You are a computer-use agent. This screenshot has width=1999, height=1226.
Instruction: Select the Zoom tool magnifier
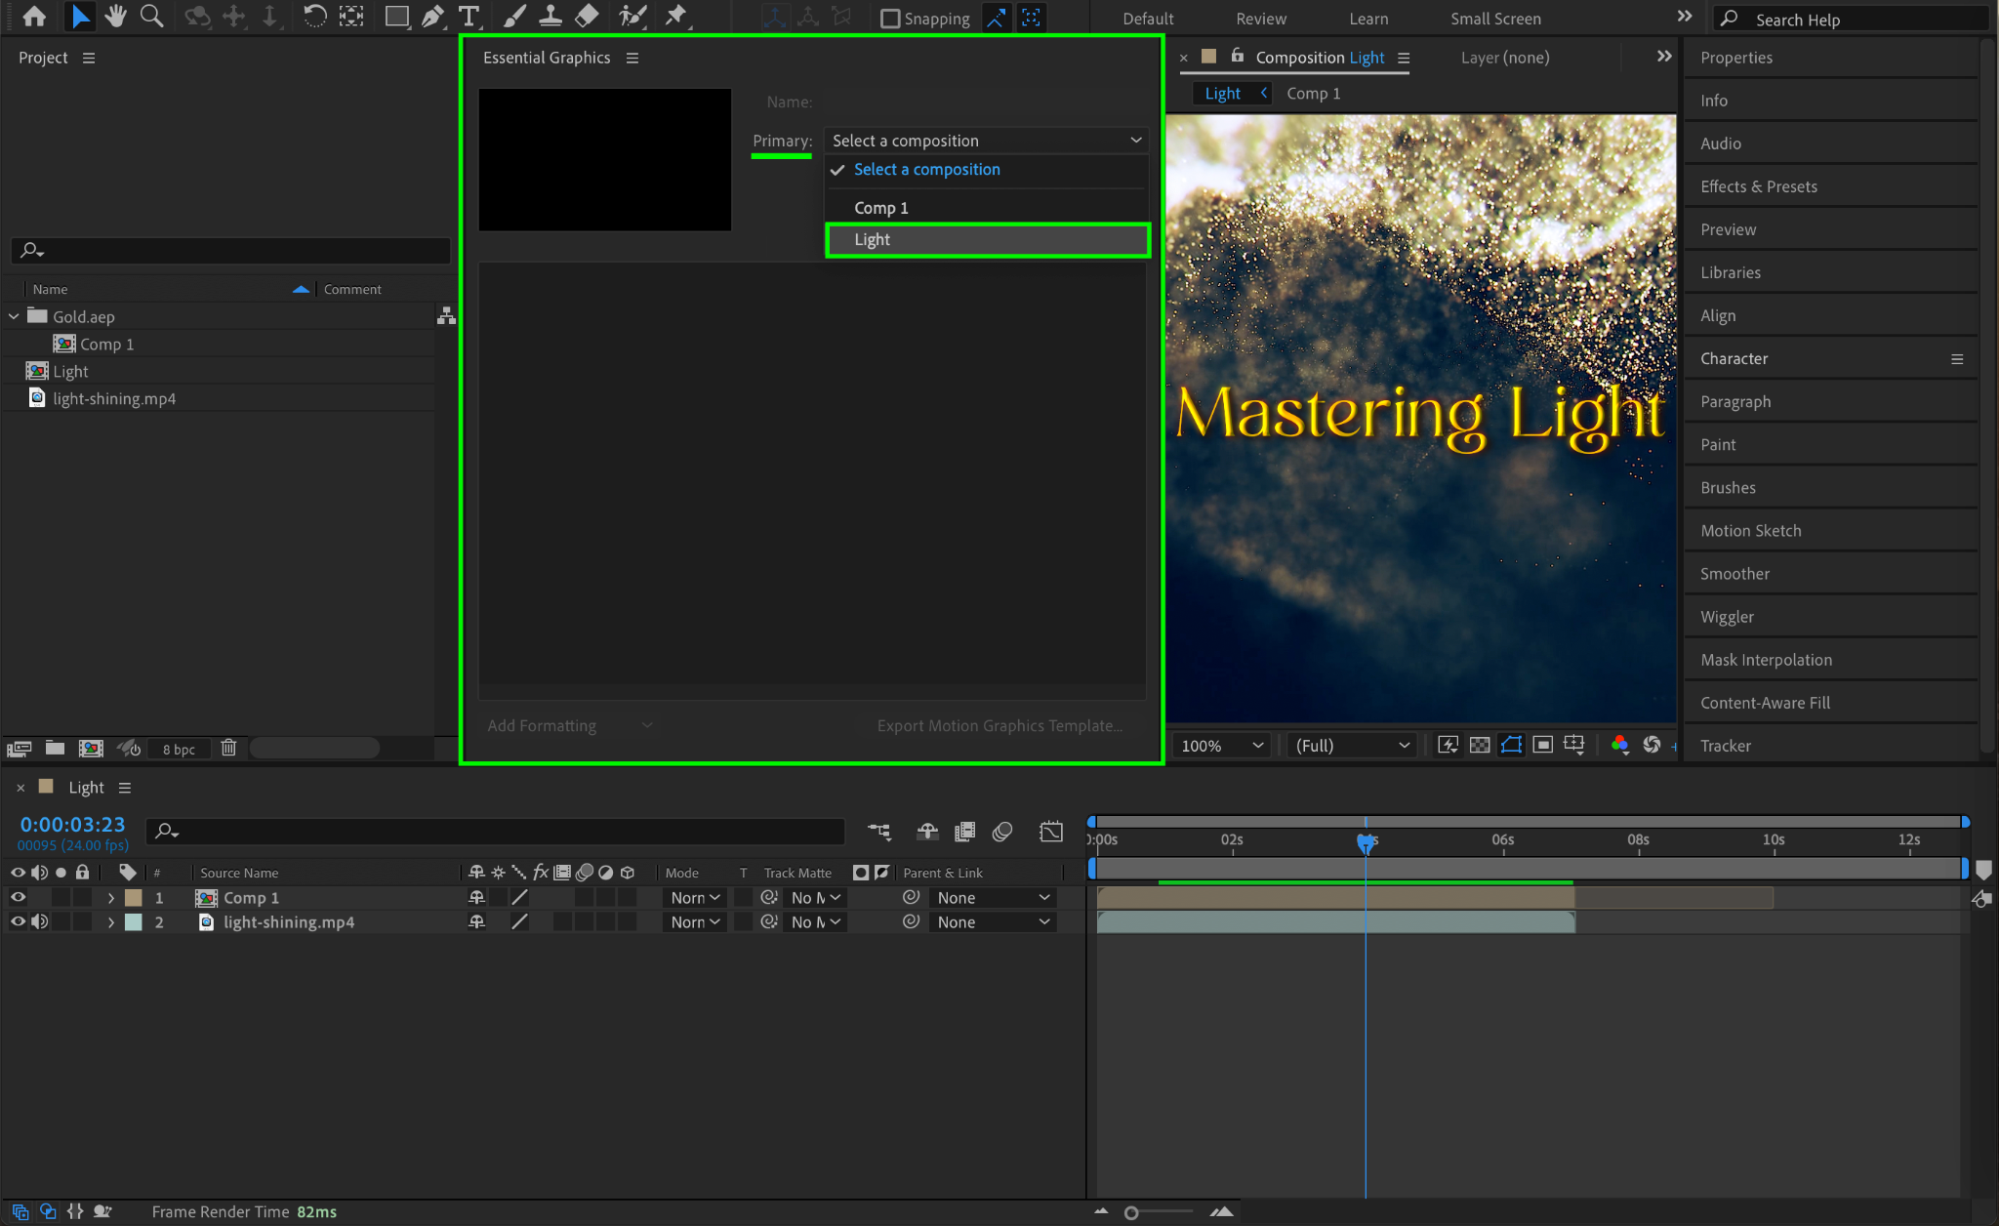pos(151,16)
